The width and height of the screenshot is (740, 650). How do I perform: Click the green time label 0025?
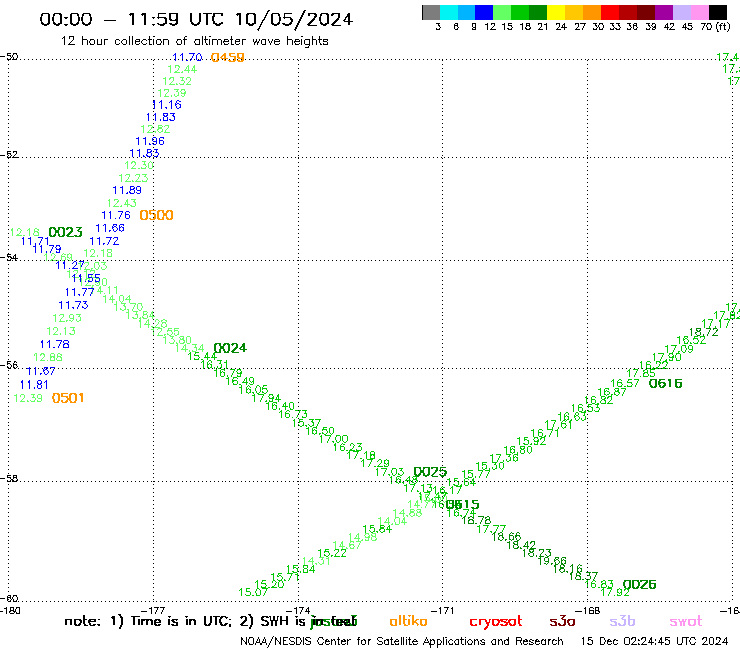430,472
